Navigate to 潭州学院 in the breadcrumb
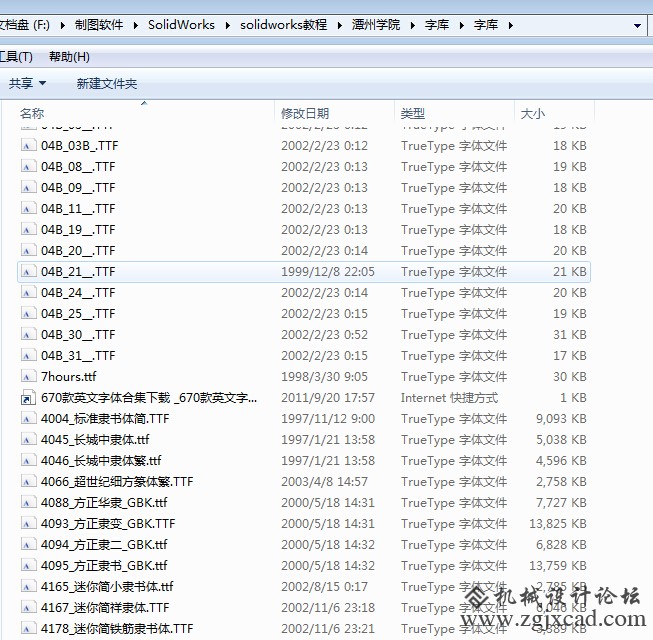The image size is (653, 640). [x=376, y=25]
